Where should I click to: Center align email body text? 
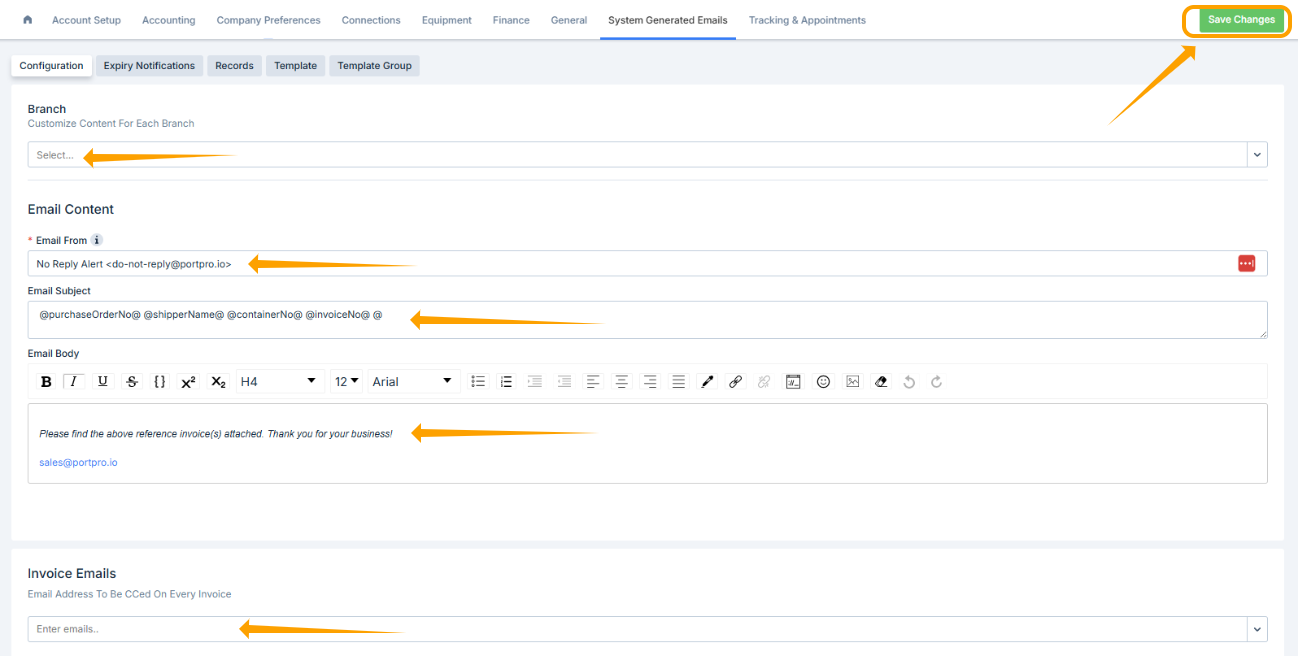(x=622, y=382)
